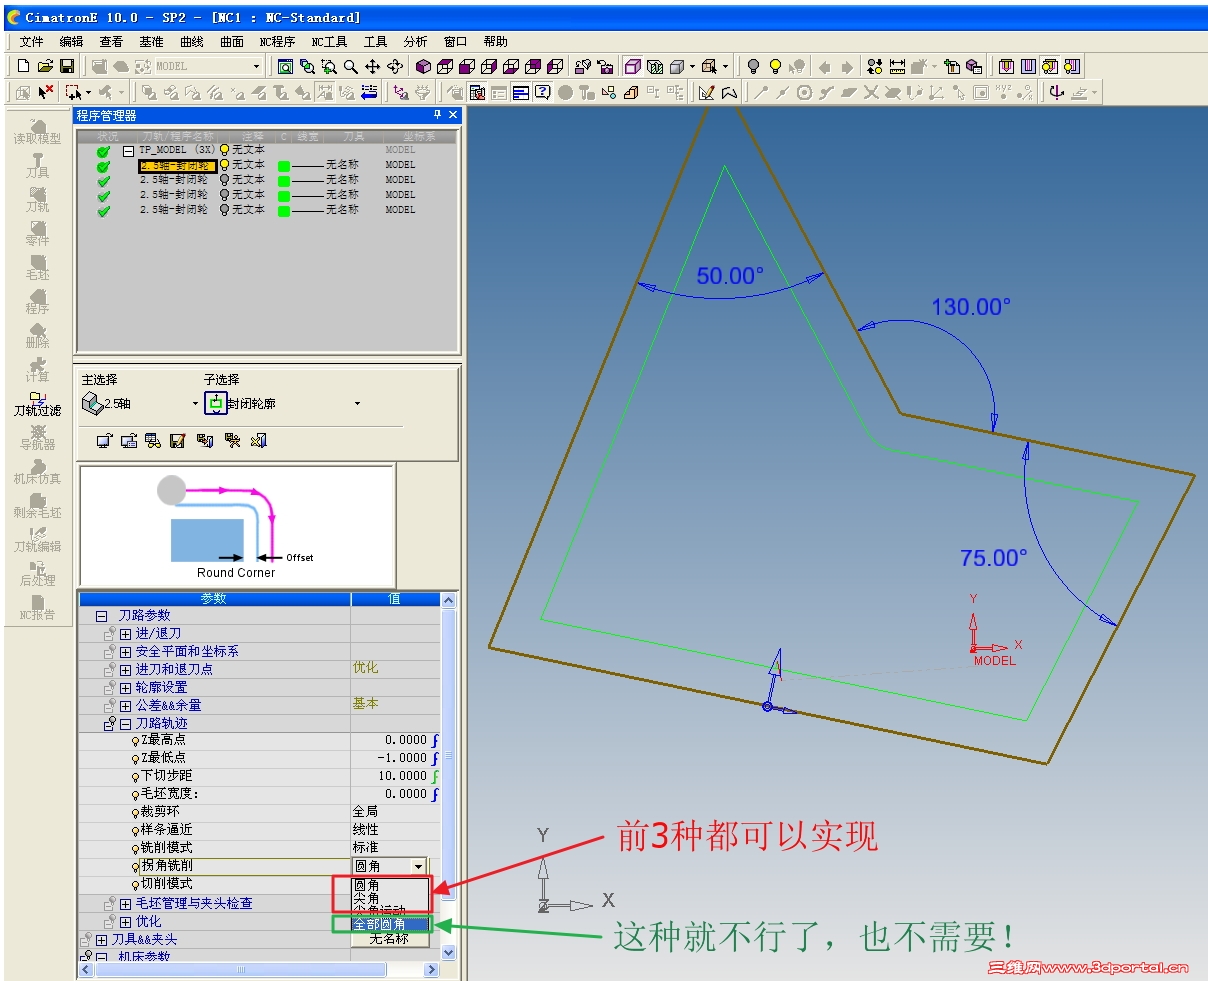This screenshot has width=1208, height=981.
Task: Click the Zoom All fit-view icon
Action: [285, 66]
